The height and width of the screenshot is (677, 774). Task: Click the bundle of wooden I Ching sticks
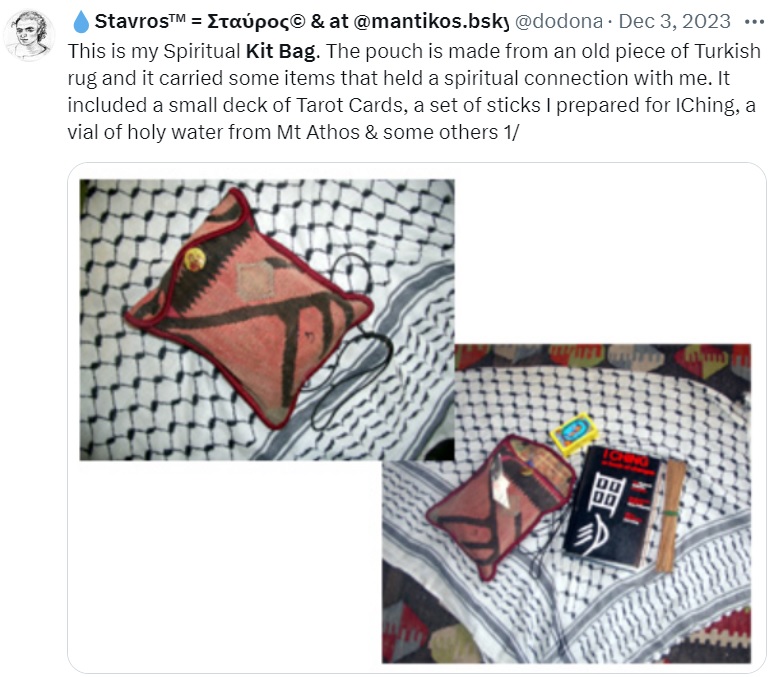[670, 516]
